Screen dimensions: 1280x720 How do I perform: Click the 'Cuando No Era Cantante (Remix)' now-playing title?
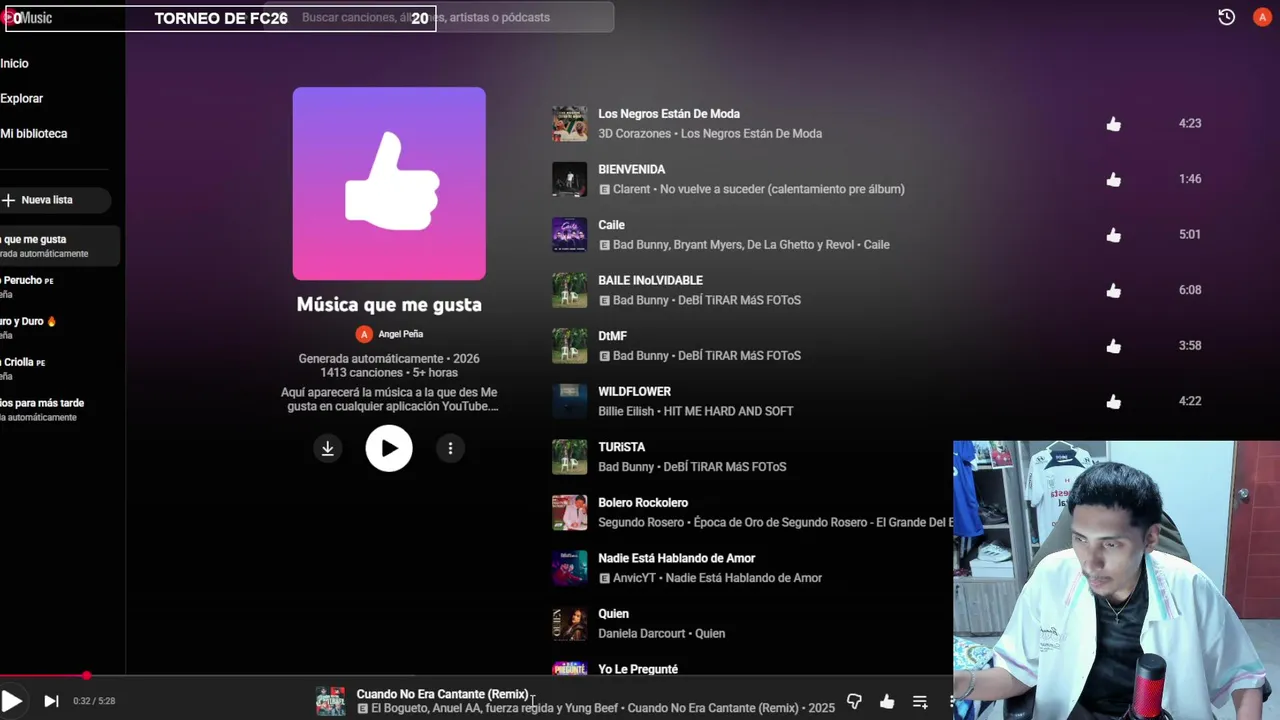pyautogui.click(x=442, y=694)
